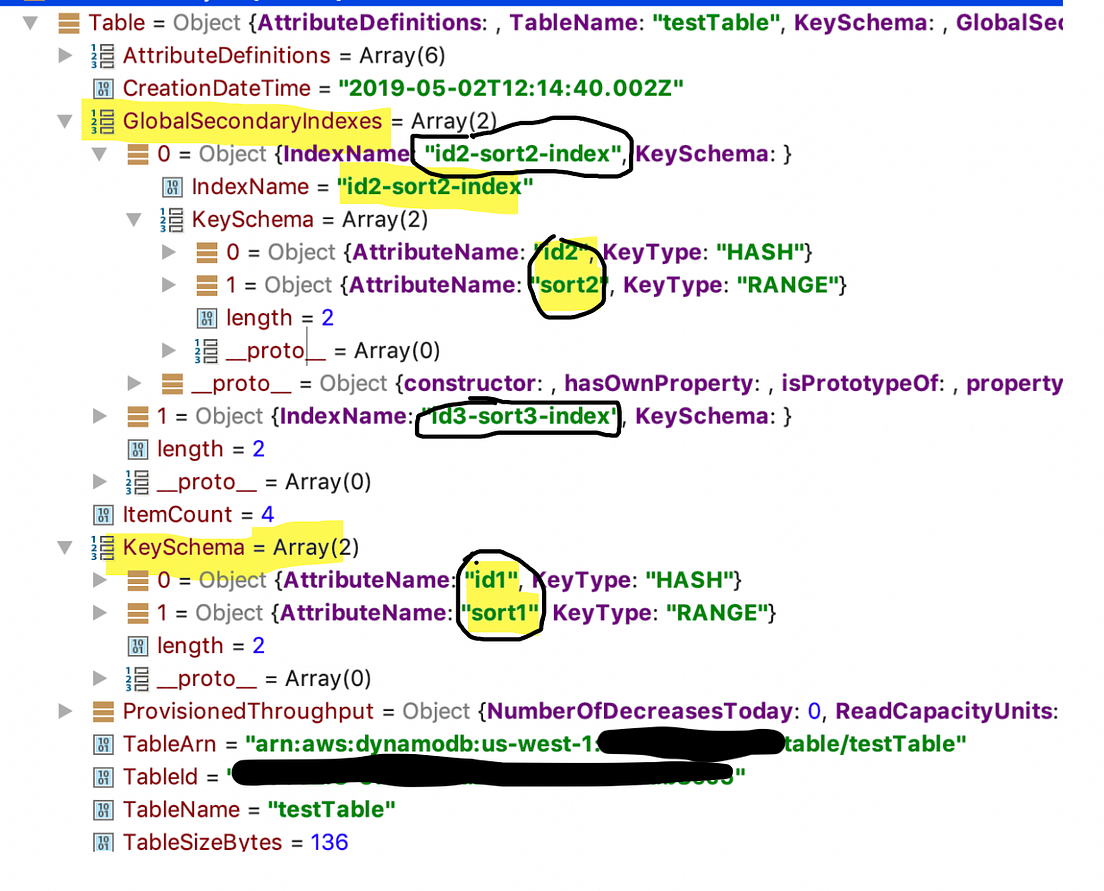
Task: Click the array icon beside GlobalSecondaryIndexes
Action: point(101,121)
